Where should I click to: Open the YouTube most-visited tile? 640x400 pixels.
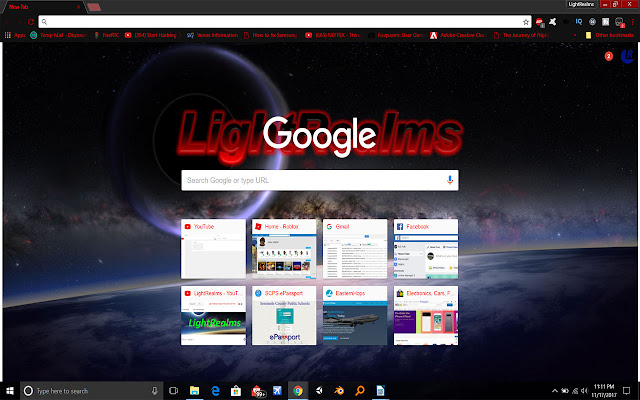(213, 249)
